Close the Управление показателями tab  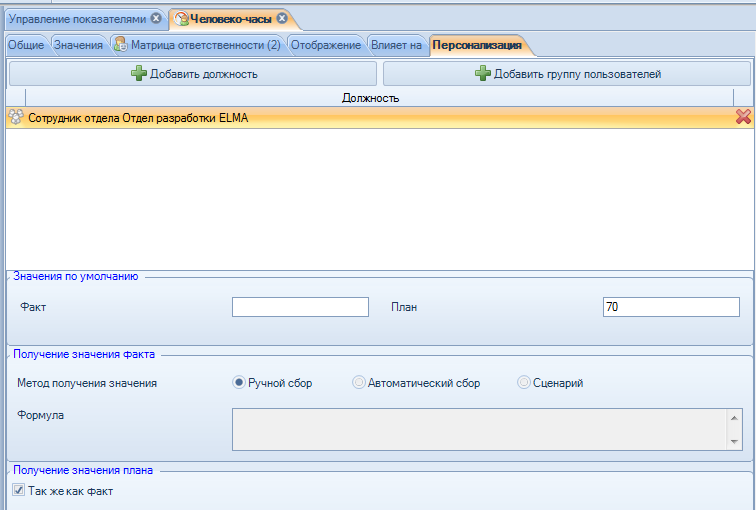click(156, 19)
